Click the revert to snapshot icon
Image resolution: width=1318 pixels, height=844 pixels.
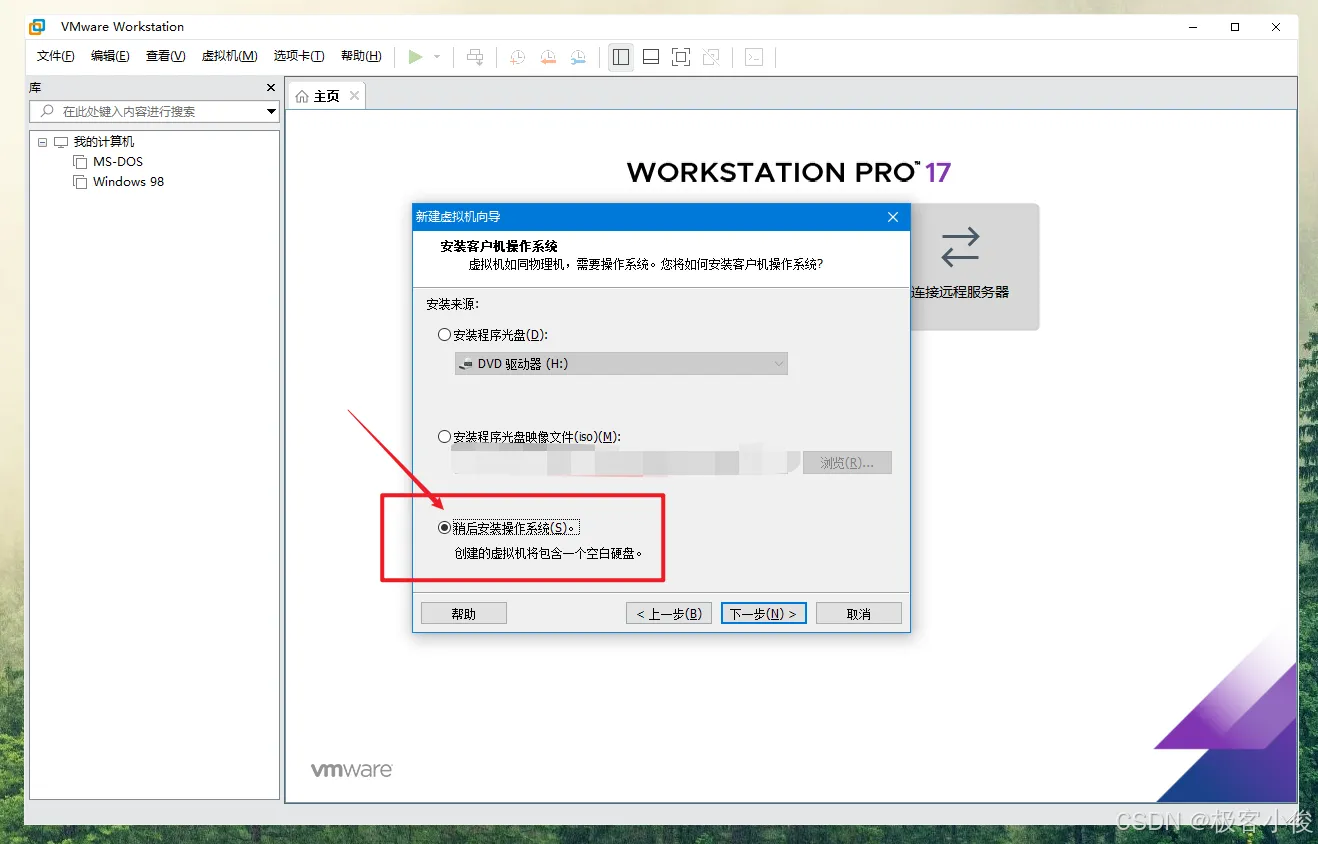pyautogui.click(x=548, y=57)
